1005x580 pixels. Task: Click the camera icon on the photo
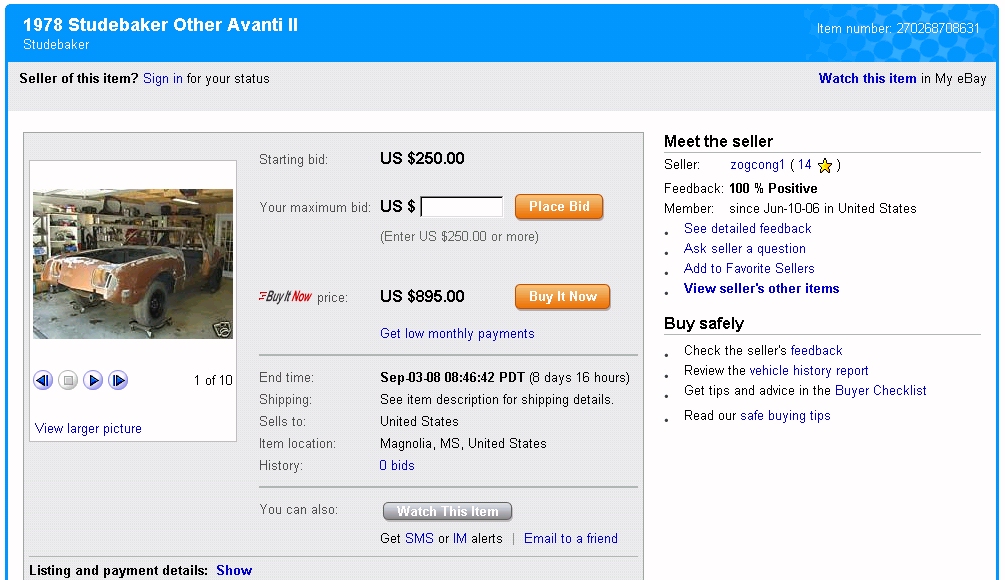click(x=222, y=327)
